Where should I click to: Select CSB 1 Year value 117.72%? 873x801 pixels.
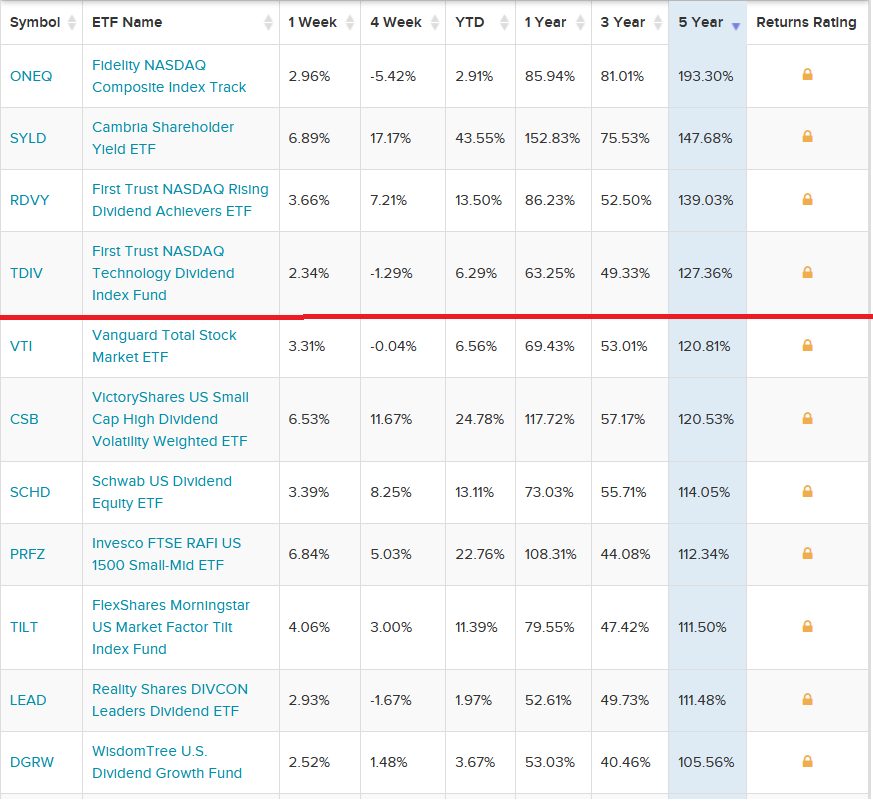click(x=549, y=419)
